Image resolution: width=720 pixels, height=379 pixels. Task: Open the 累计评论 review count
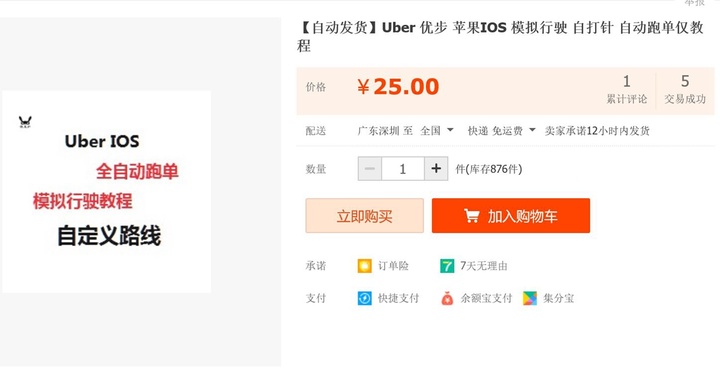tap(627, 90)
